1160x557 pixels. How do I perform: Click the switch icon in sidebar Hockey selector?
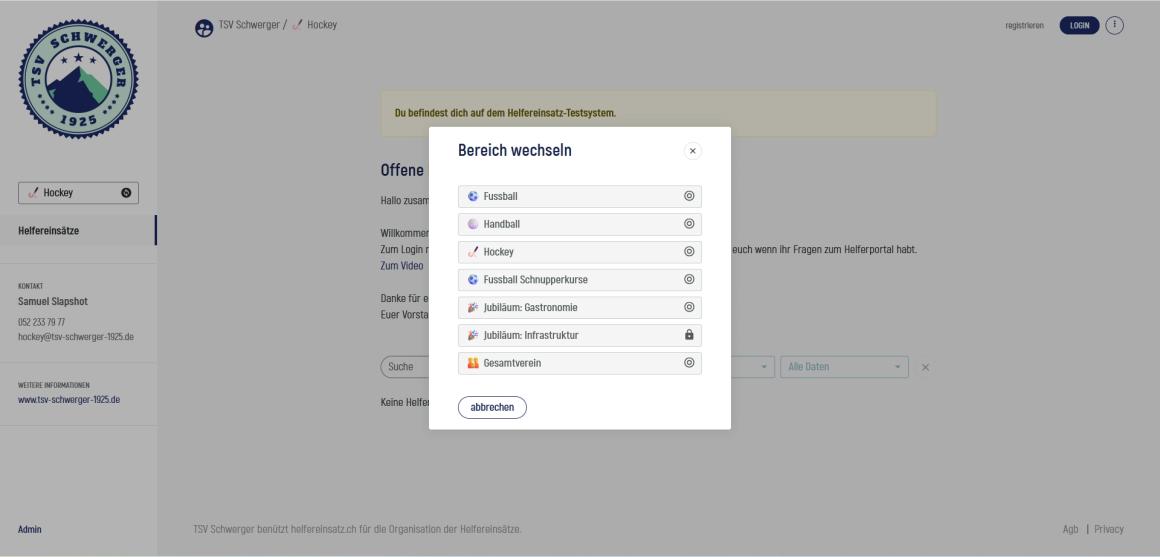[126, 193]
